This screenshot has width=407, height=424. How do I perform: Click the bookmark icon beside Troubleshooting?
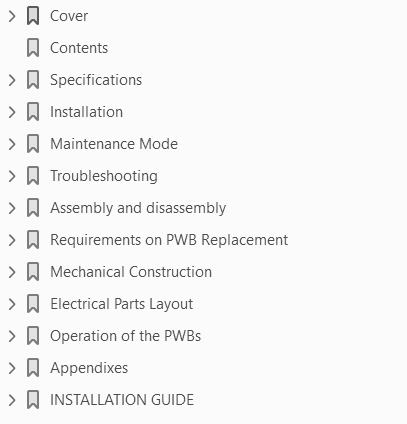[33, 176]
